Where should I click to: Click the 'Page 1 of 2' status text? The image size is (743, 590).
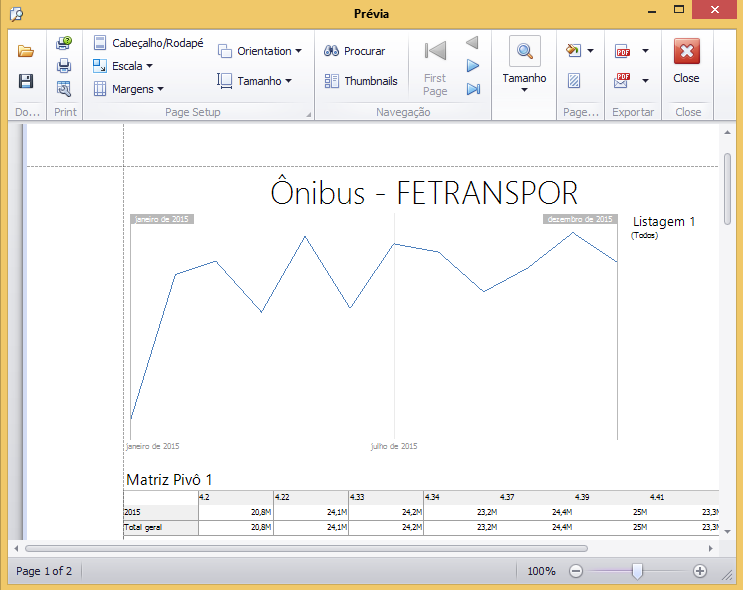coord(44,571)
